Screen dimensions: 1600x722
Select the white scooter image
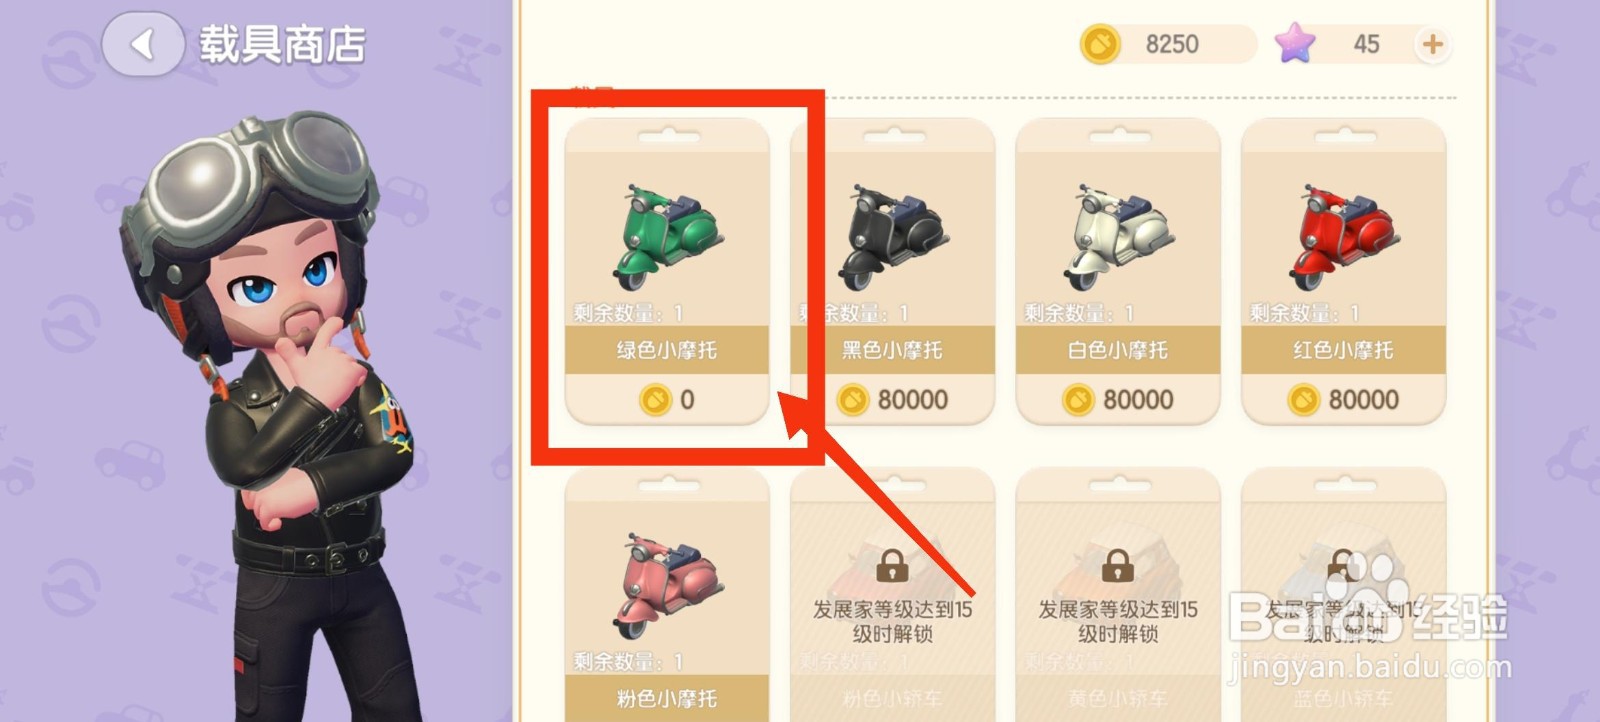coord(1118,234)
